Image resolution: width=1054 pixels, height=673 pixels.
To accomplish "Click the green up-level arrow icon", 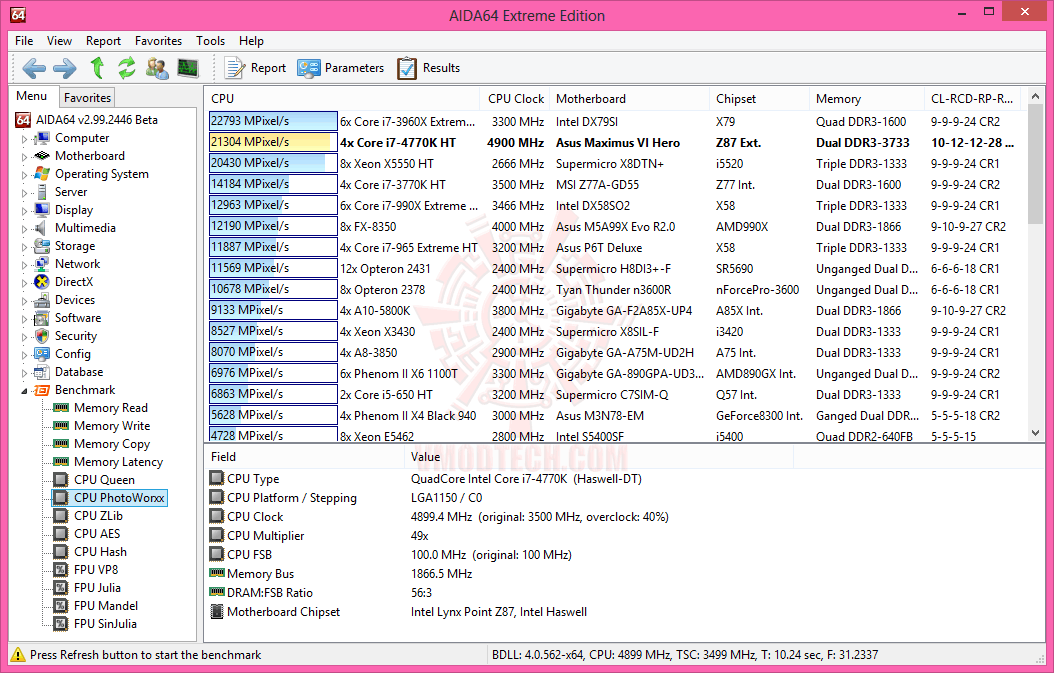I will pos(97,68).
